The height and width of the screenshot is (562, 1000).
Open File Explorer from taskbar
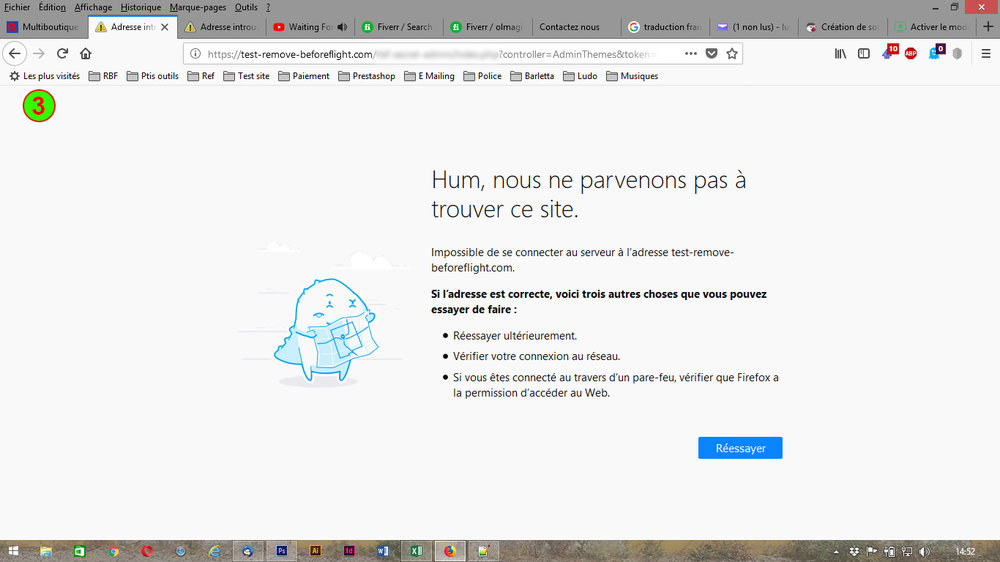point(46,551)
